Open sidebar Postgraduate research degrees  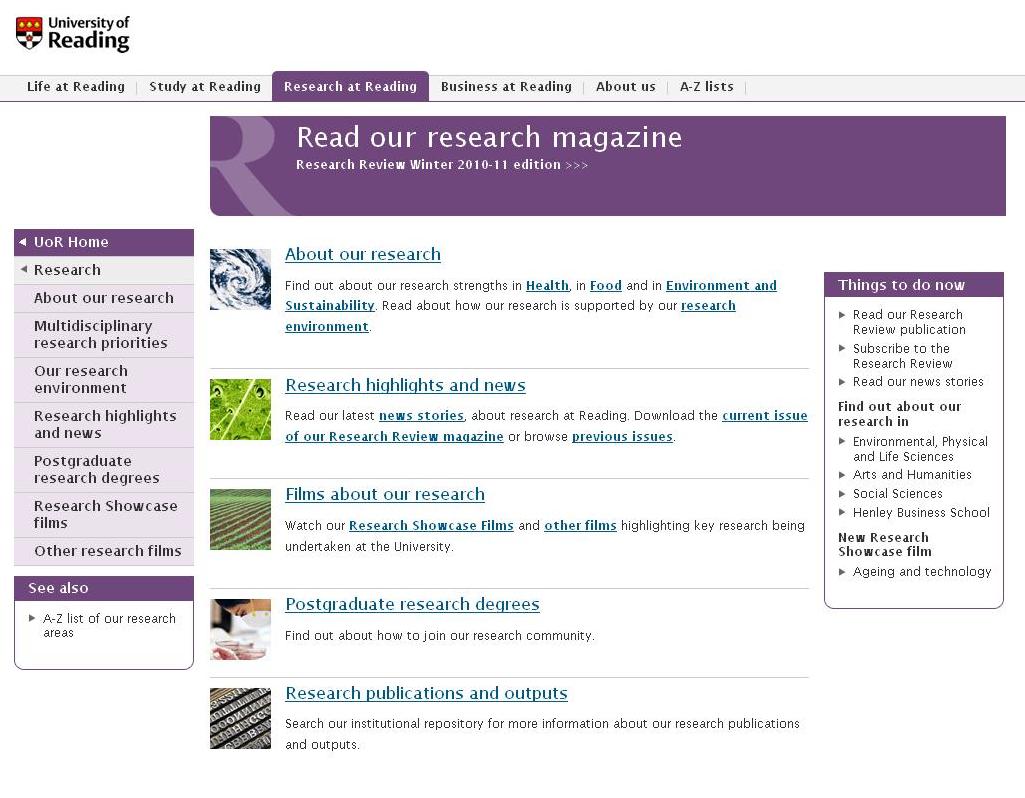(104, 470)
